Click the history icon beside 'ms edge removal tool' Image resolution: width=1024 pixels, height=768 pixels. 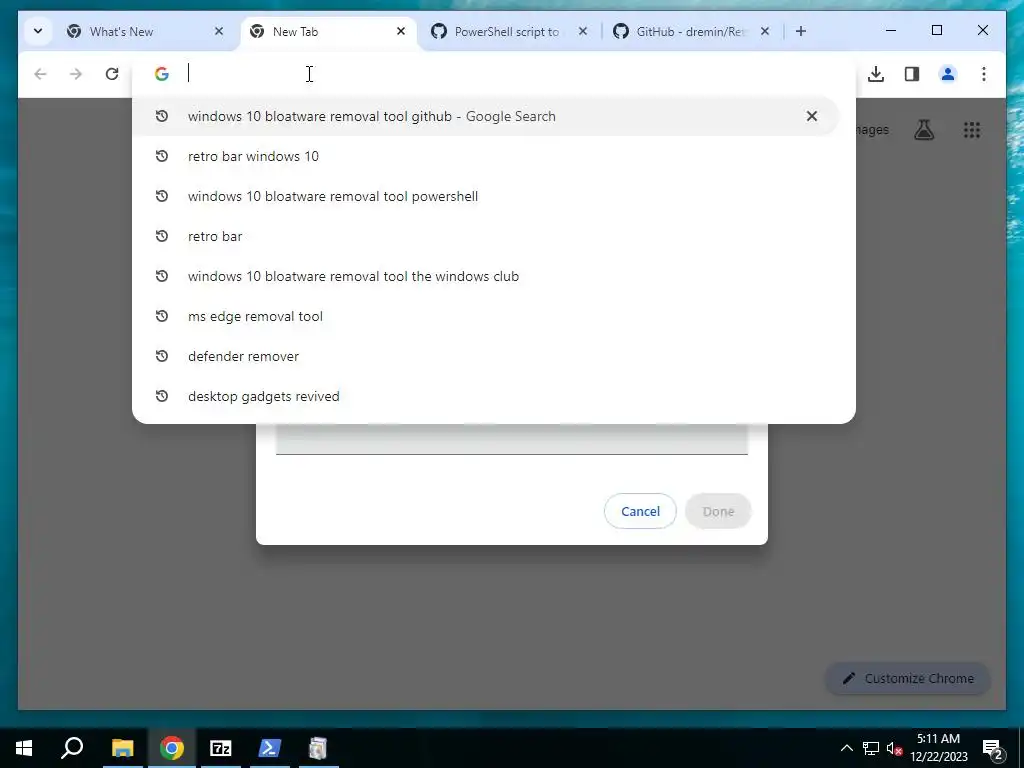tap(162, 316)
